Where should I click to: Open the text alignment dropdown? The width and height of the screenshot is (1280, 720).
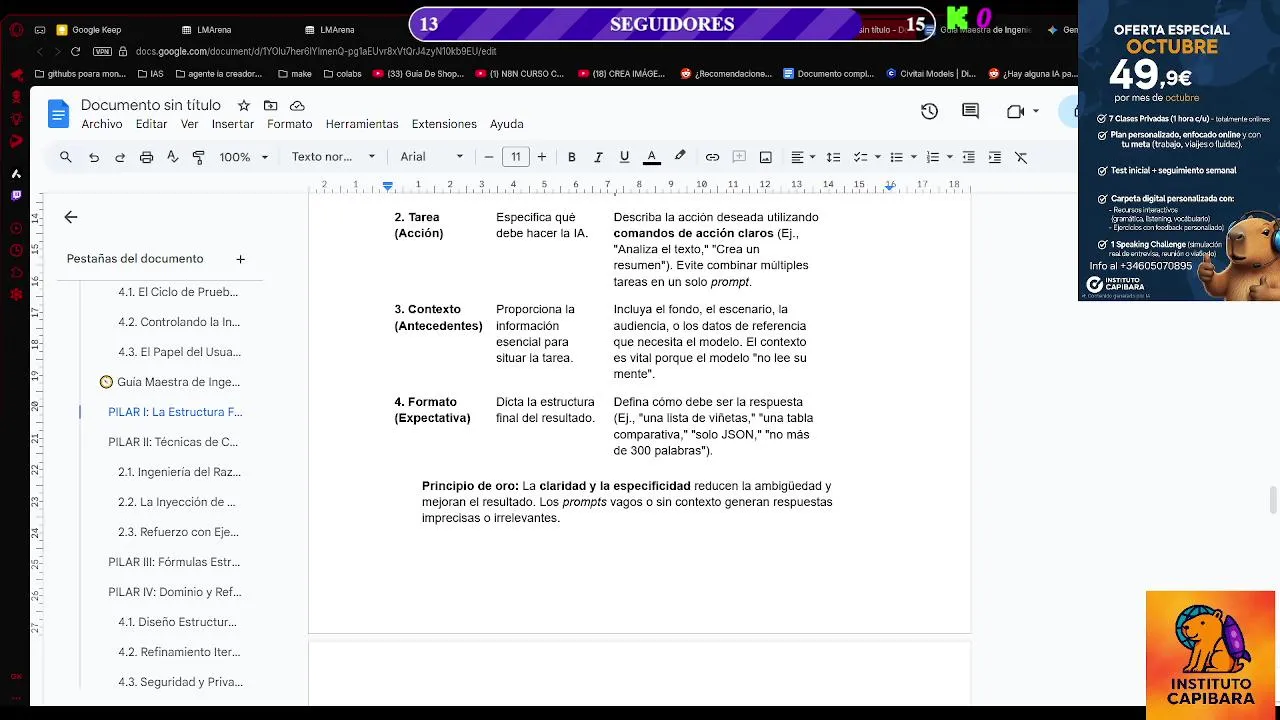[x=803, y=157]
